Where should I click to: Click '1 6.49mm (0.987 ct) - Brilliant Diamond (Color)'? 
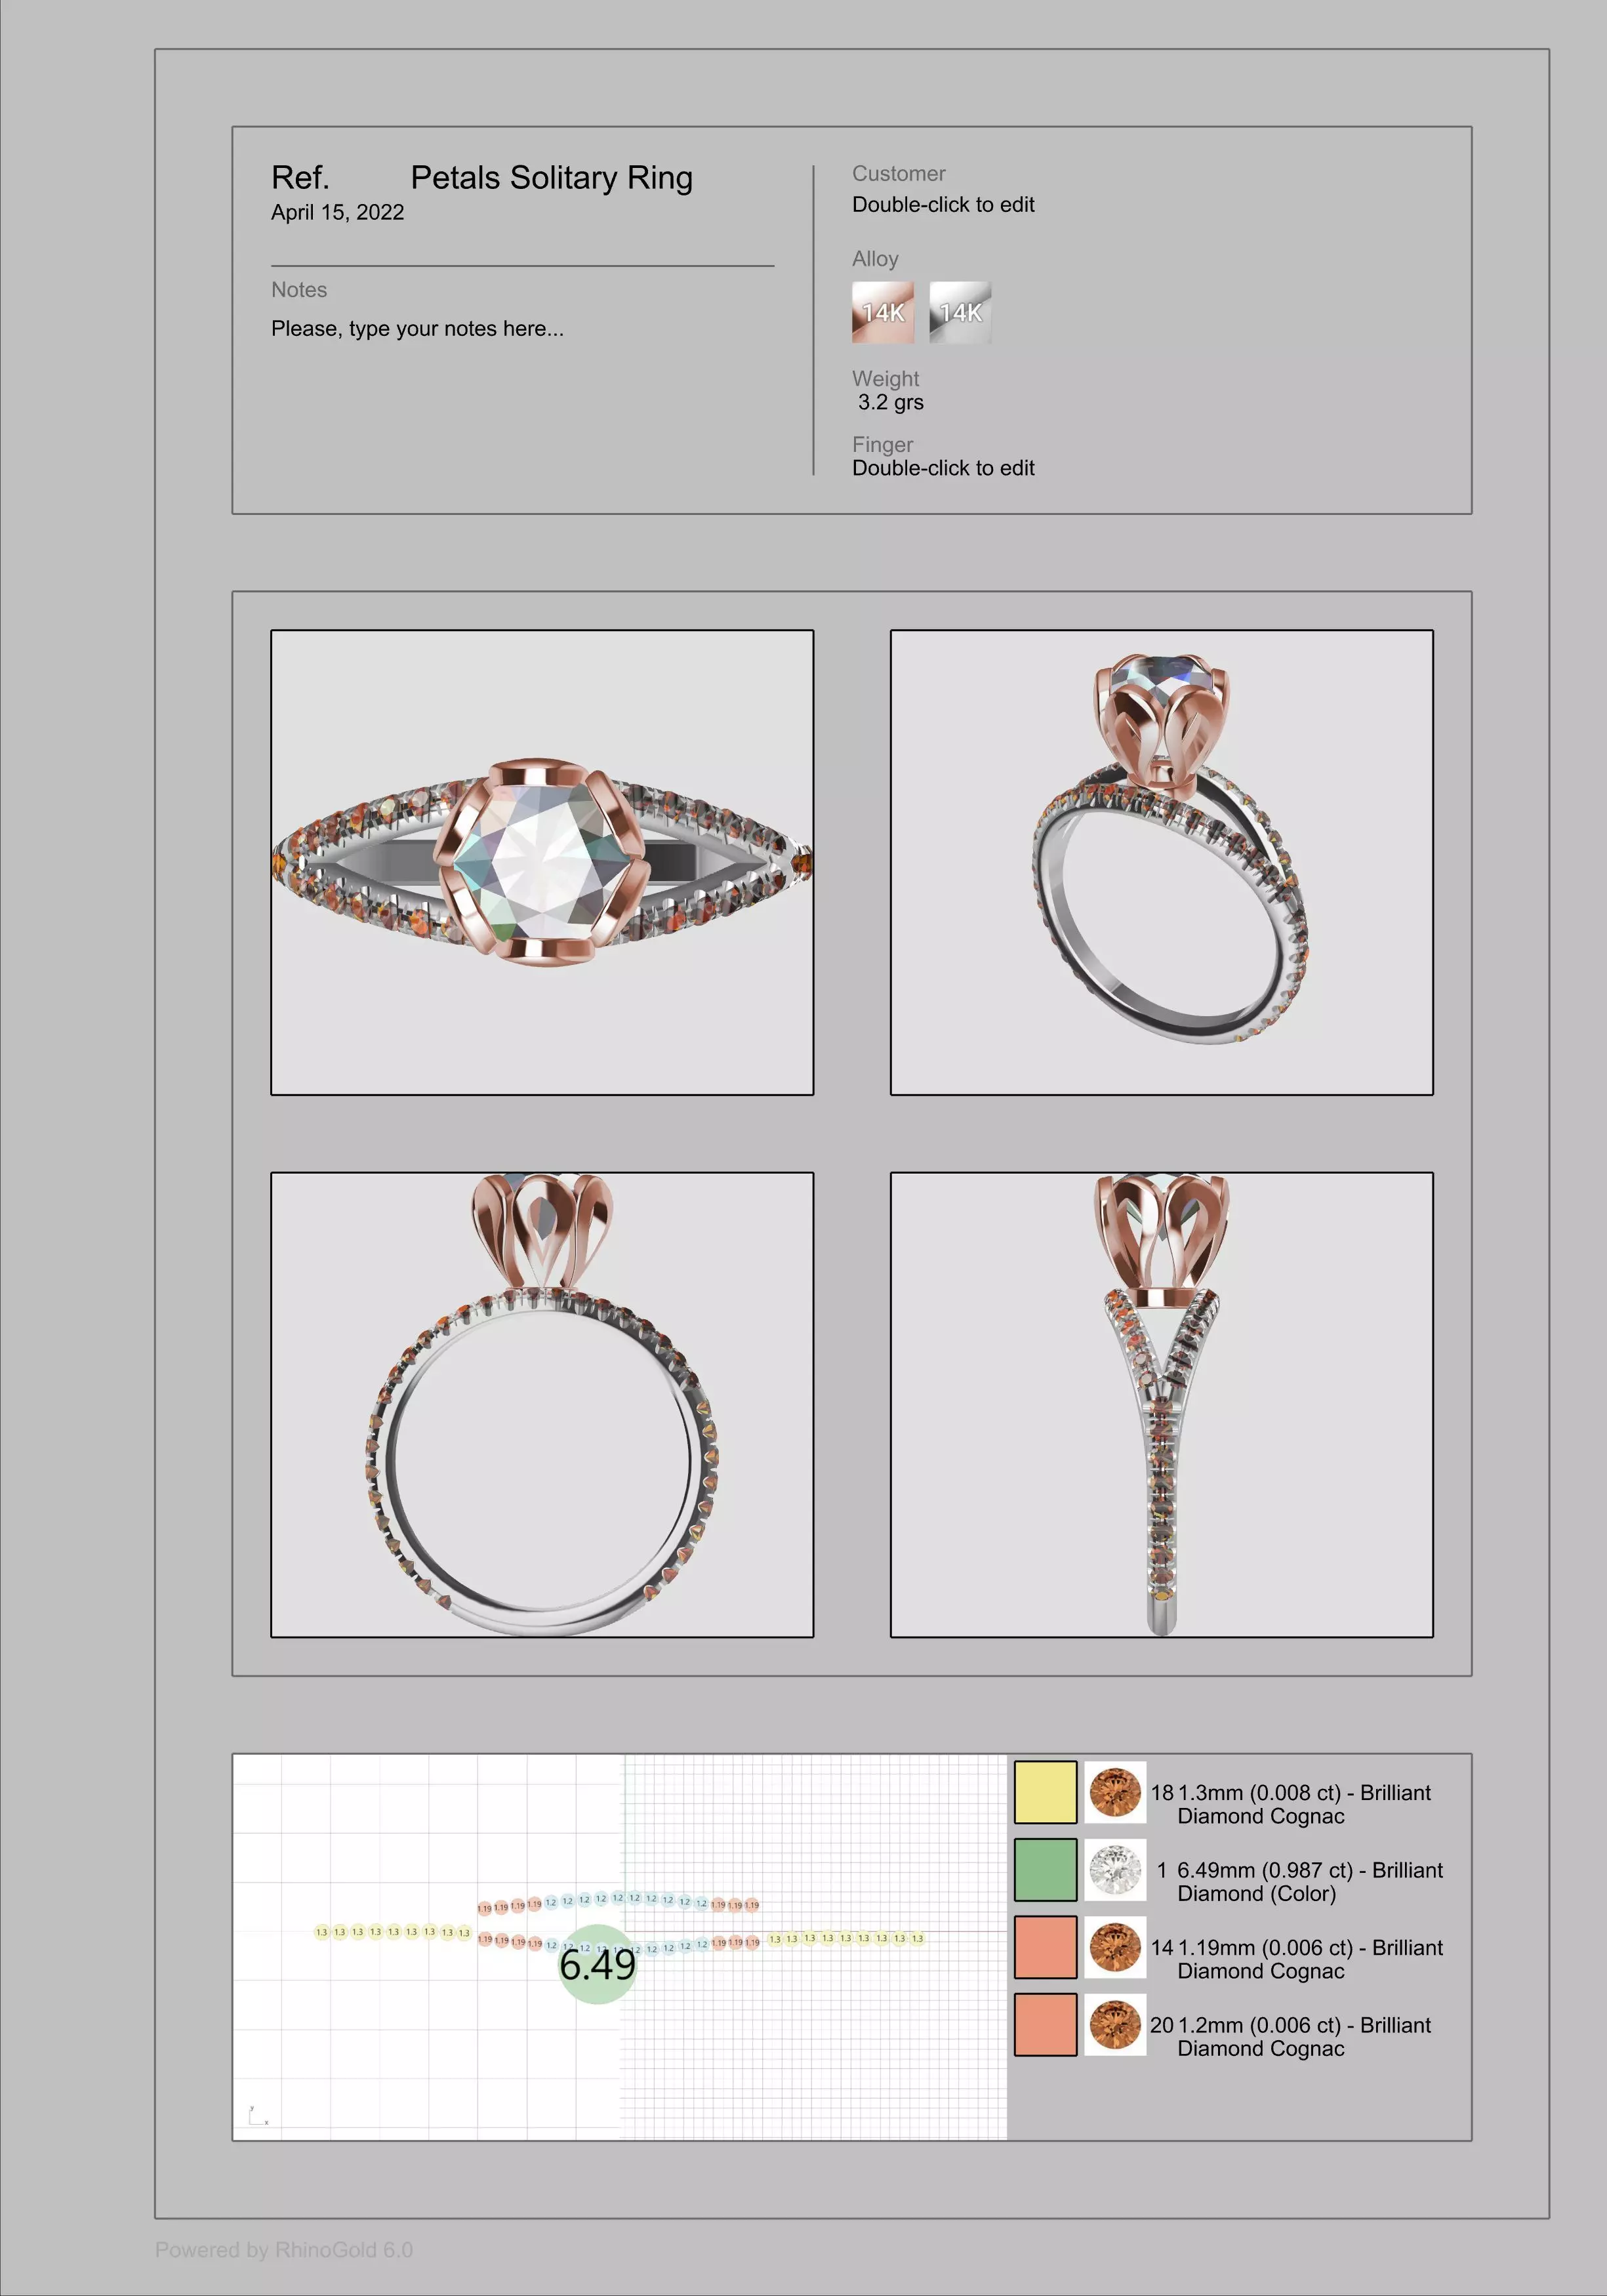point(1299,1881)
